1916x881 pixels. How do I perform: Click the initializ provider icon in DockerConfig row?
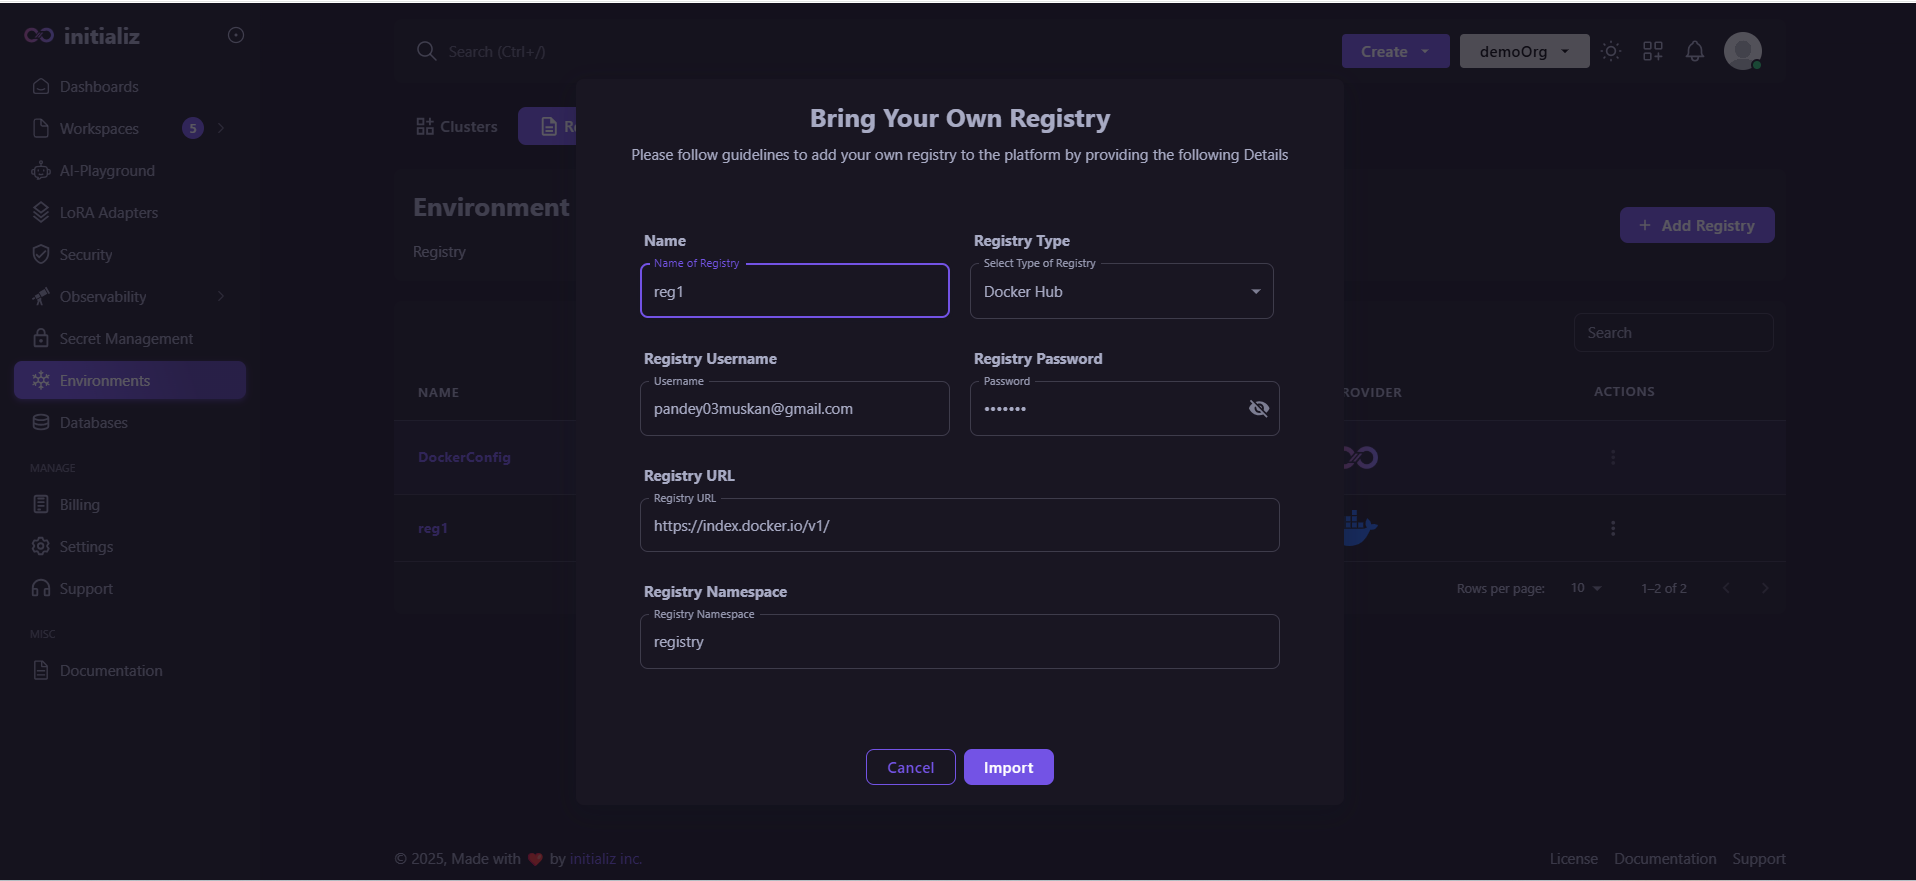(x=1360, y=458)
